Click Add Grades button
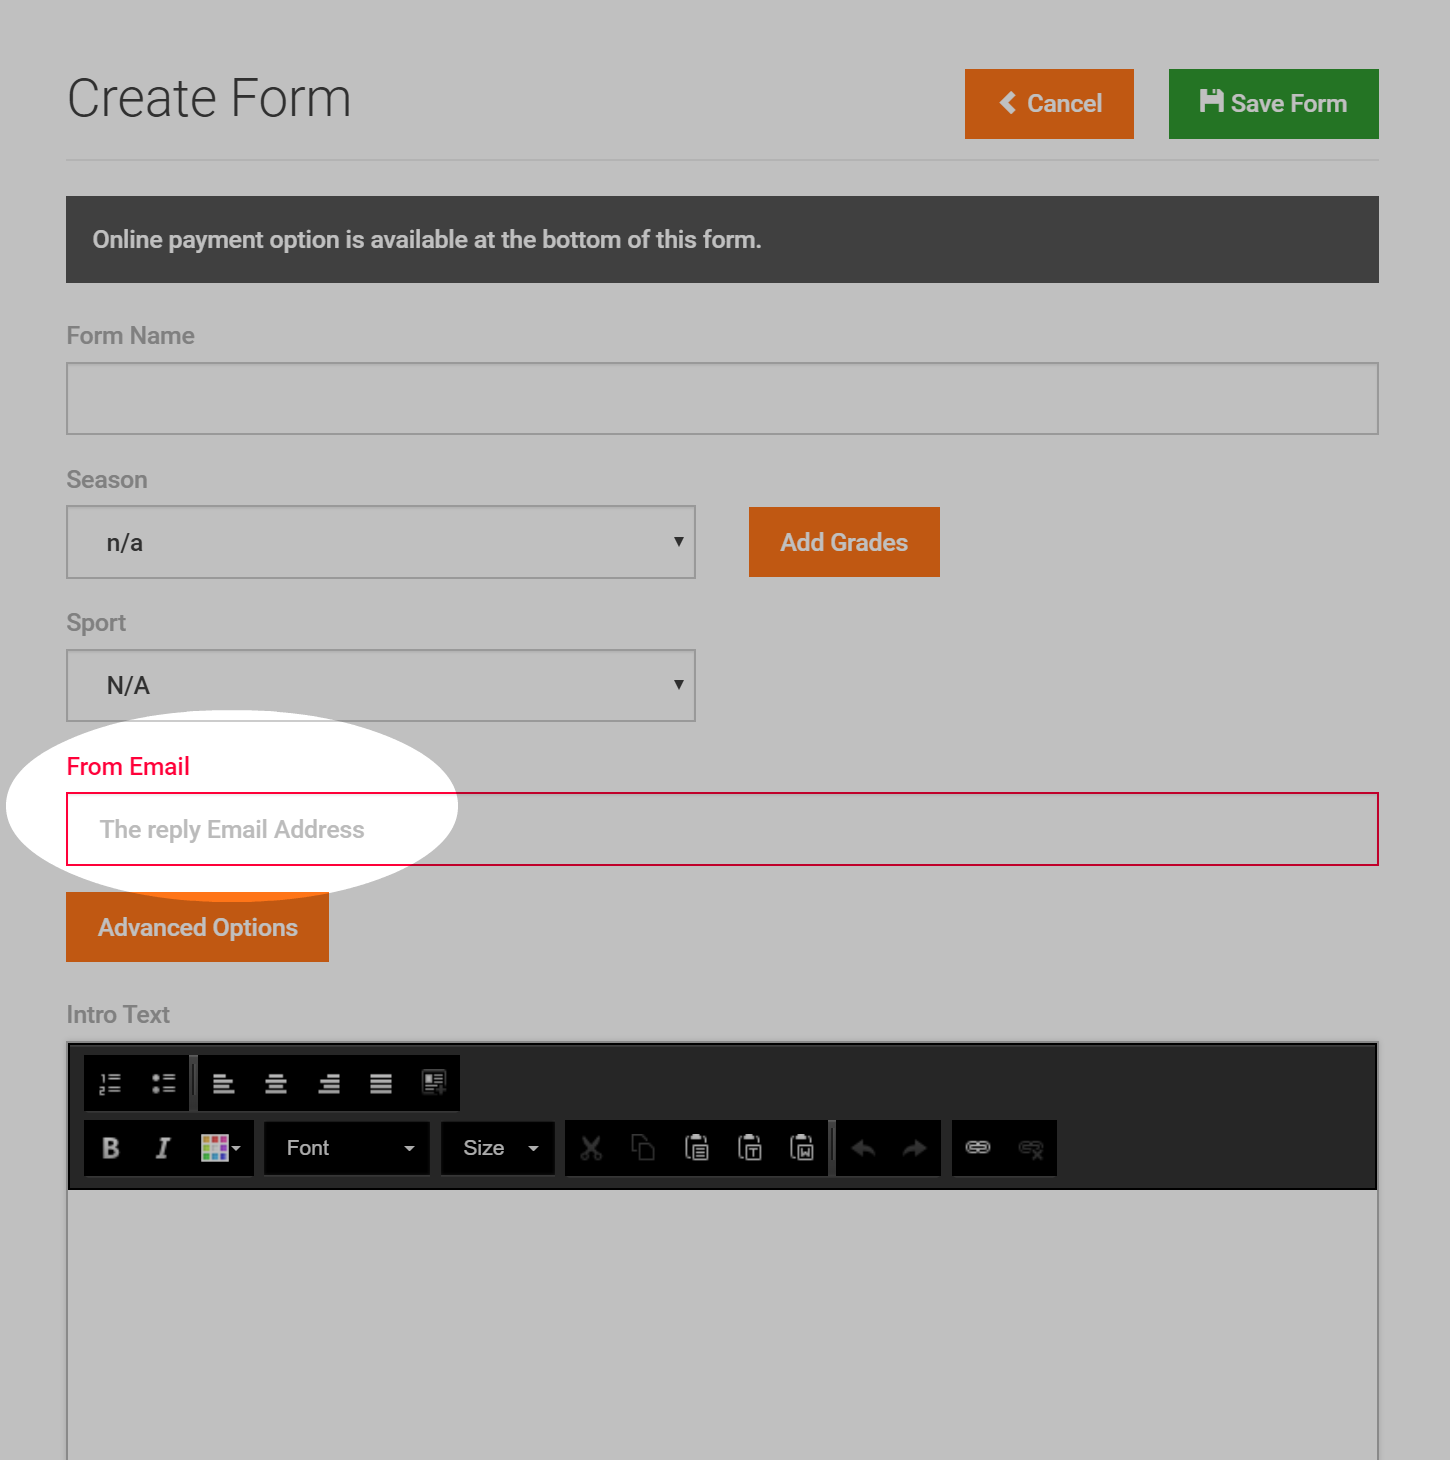Screen dimensions: 1450x1460 [844, 542]
